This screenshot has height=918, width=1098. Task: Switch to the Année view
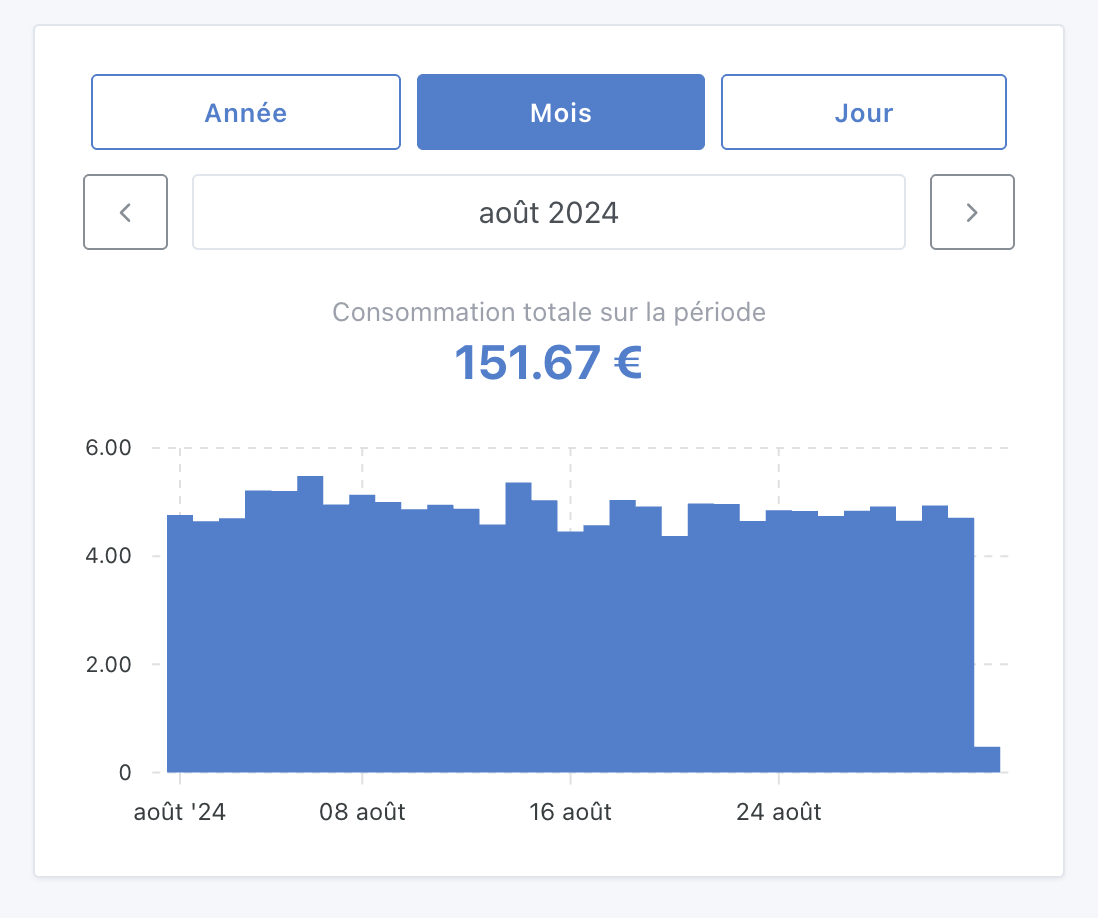tap(245, 112)
